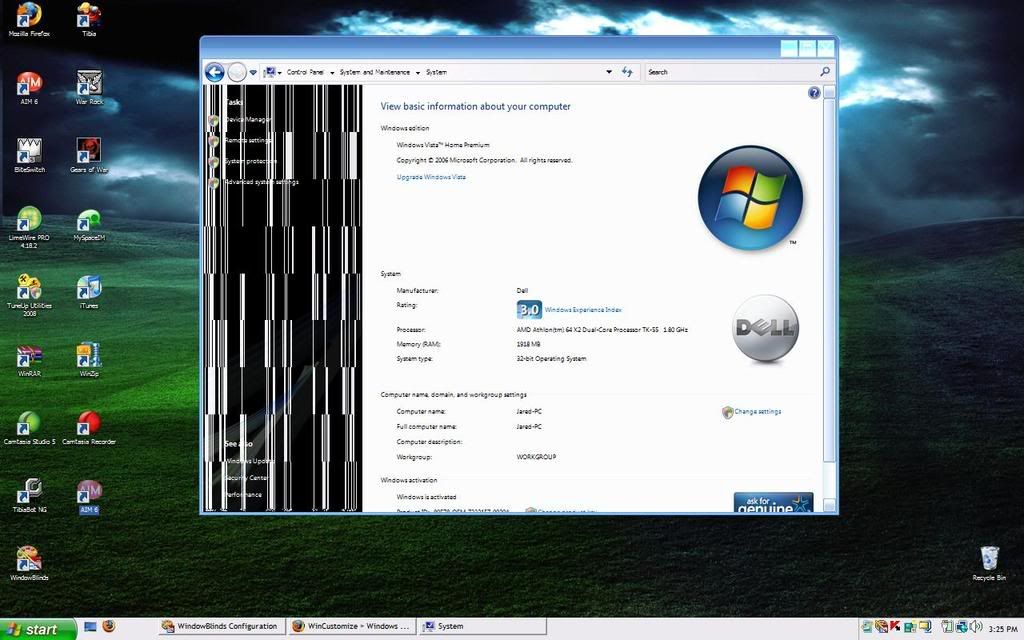Expand the arrow after Control Panel breadcrumb
The height and width of the screenshot is (640, 1024).
point(332,72)
